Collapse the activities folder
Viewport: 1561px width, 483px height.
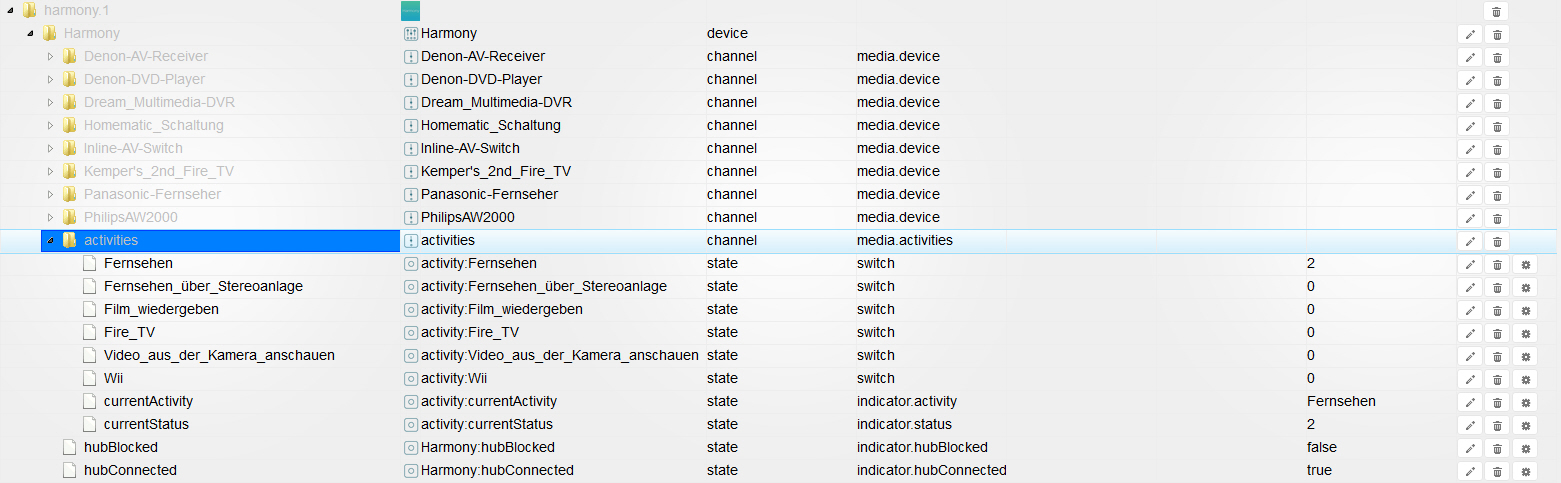(51, 240)
